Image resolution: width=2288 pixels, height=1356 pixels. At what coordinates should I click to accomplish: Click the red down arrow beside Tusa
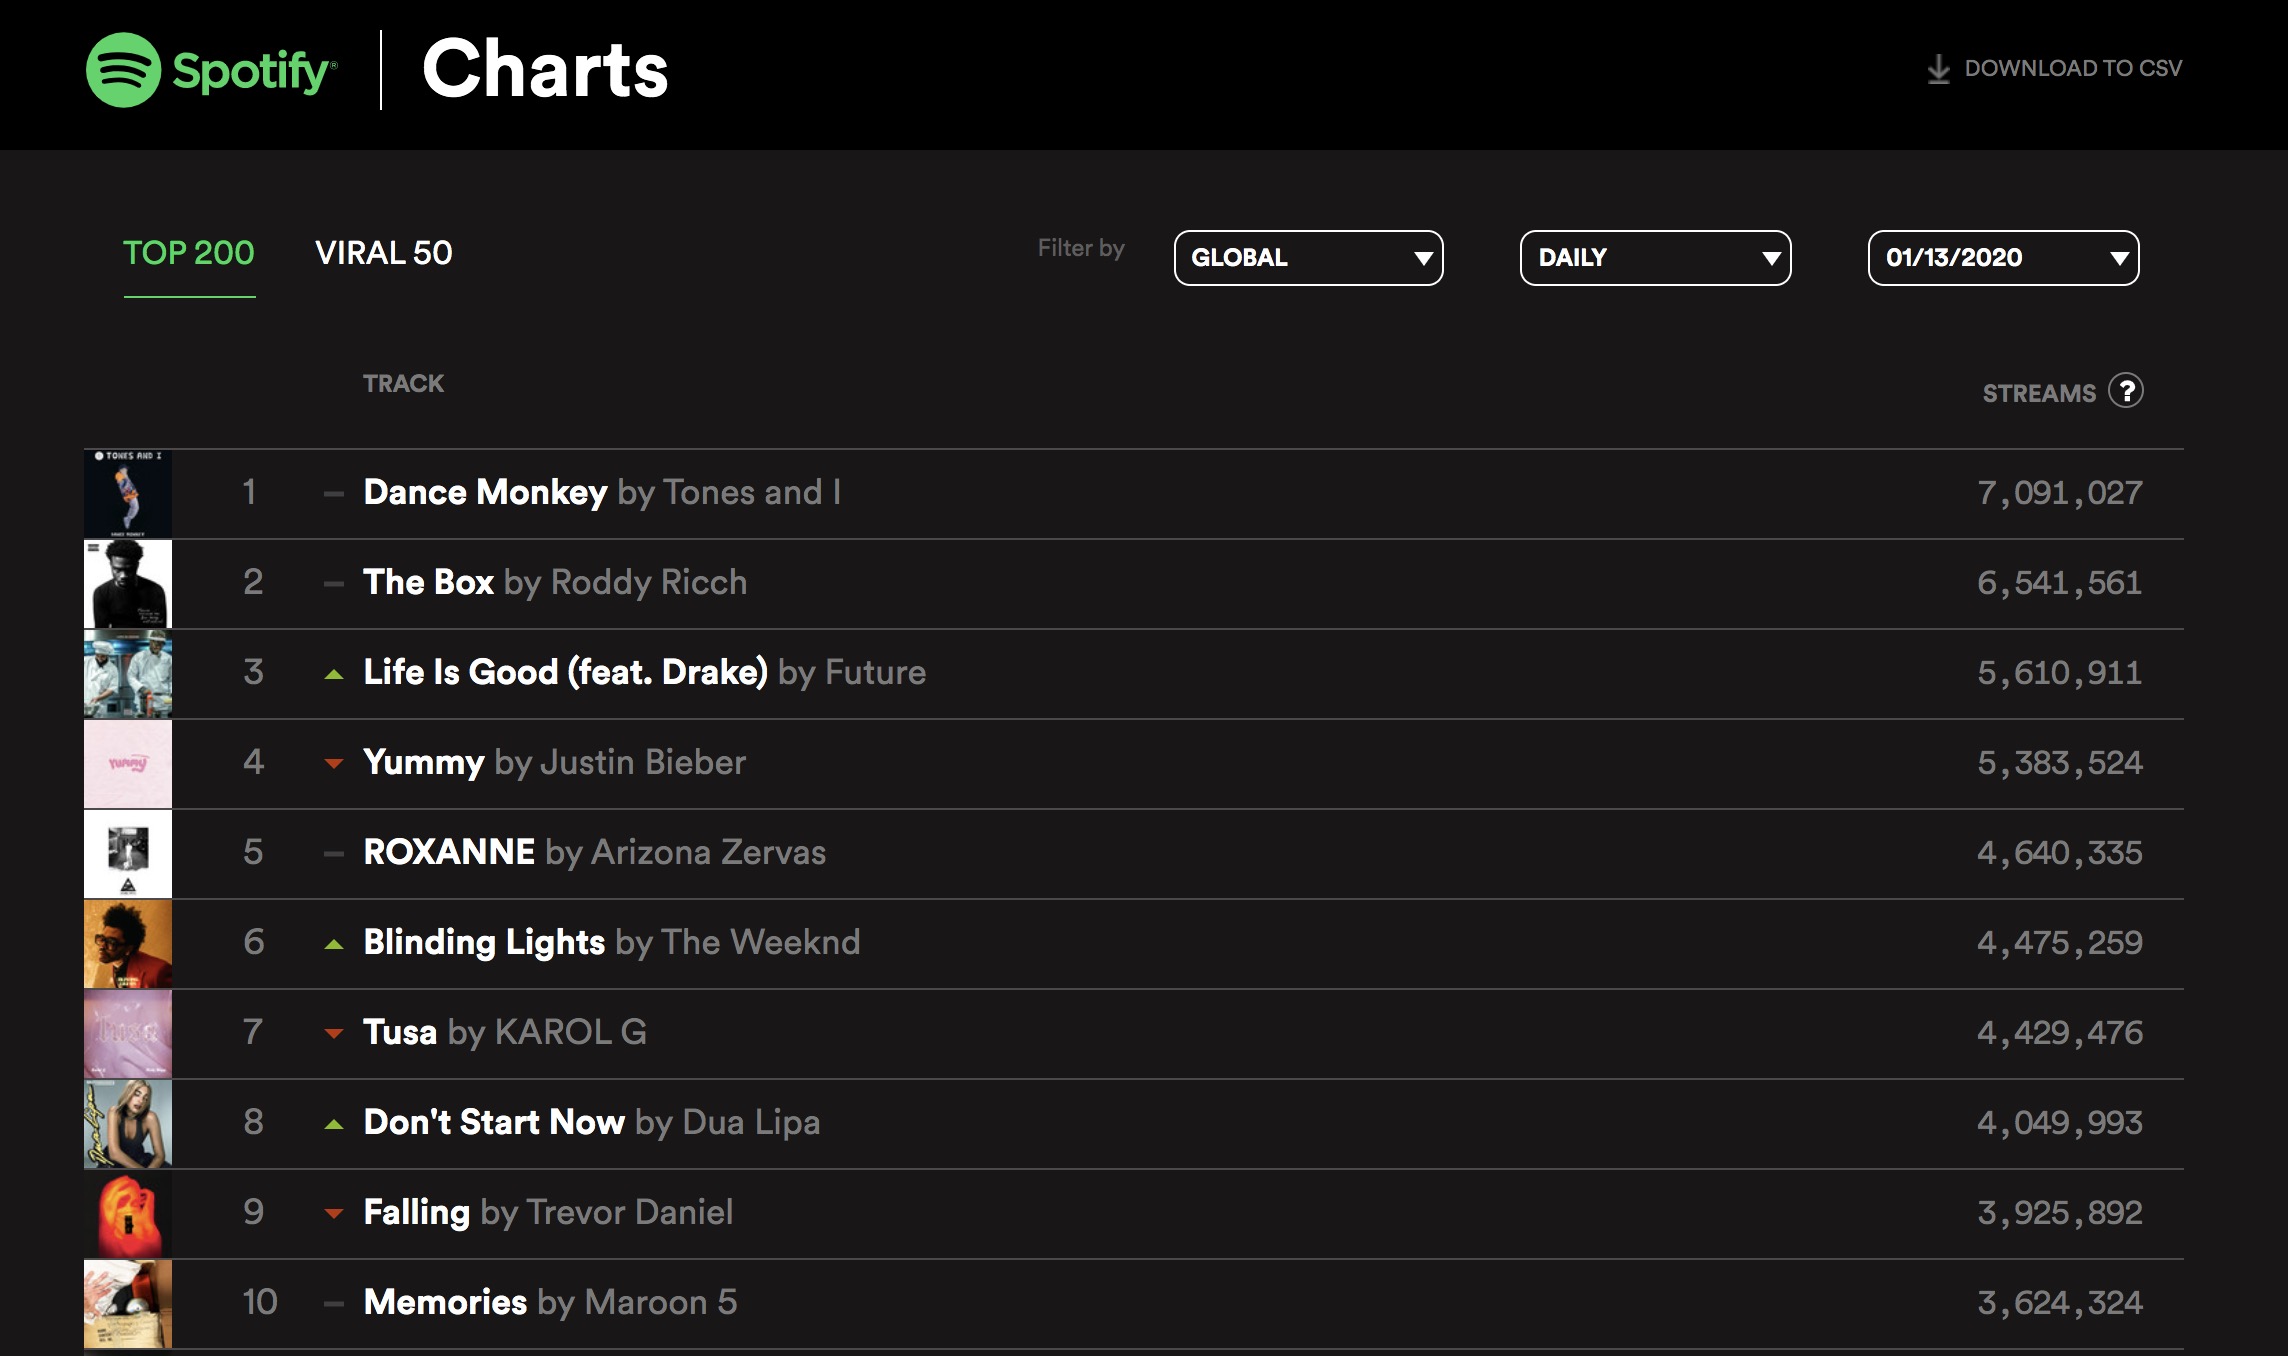pyautogui.click(x=334, y=1034)
